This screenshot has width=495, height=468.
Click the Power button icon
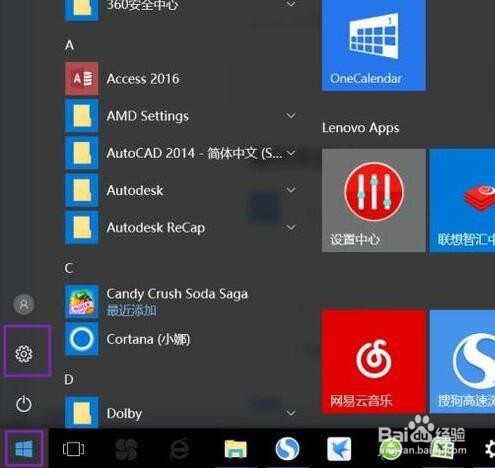(24, 404)
